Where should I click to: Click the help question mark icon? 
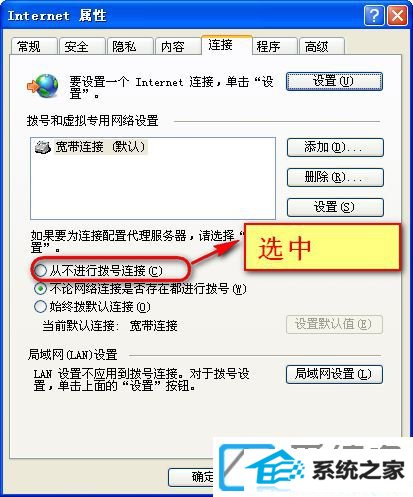(374, 15)
